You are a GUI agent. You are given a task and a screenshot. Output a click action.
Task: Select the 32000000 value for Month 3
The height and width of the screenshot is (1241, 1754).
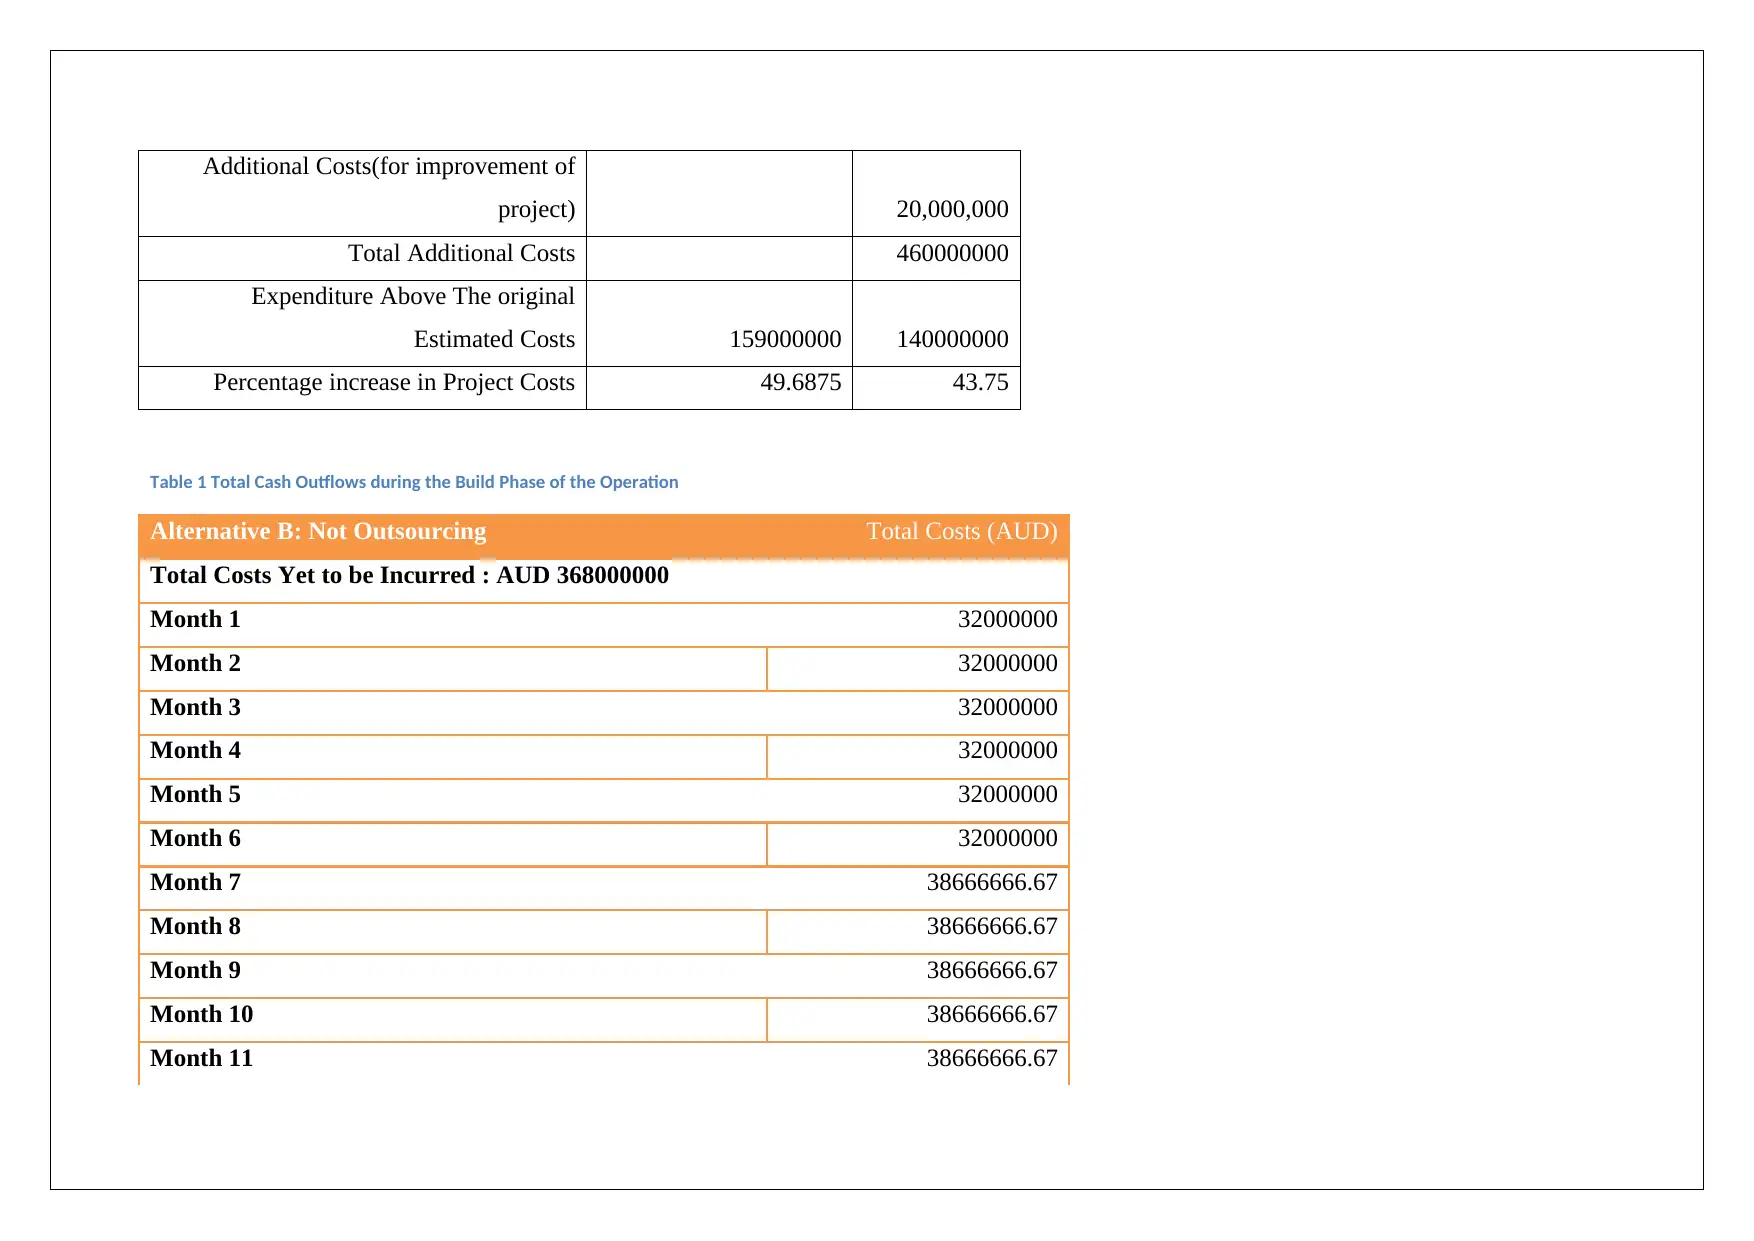click(x=1007, y=707)
